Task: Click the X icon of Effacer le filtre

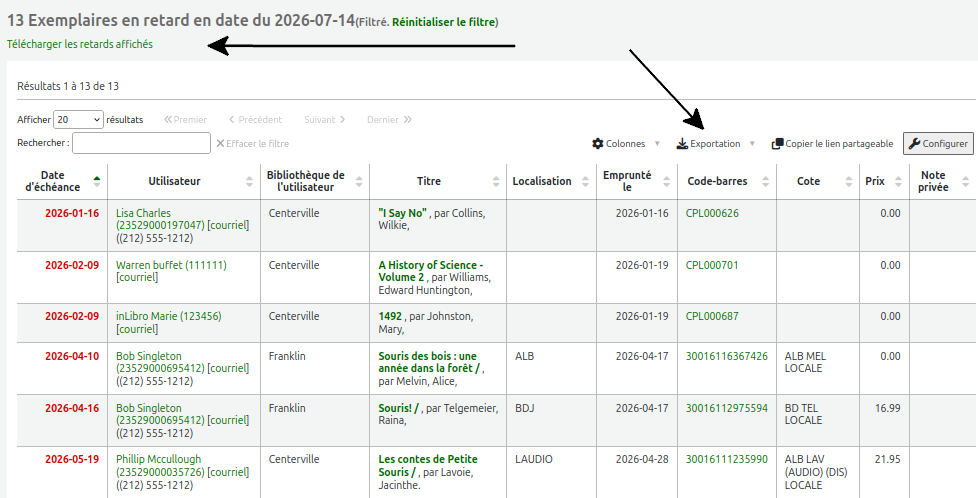Action: tap(220, 144)
